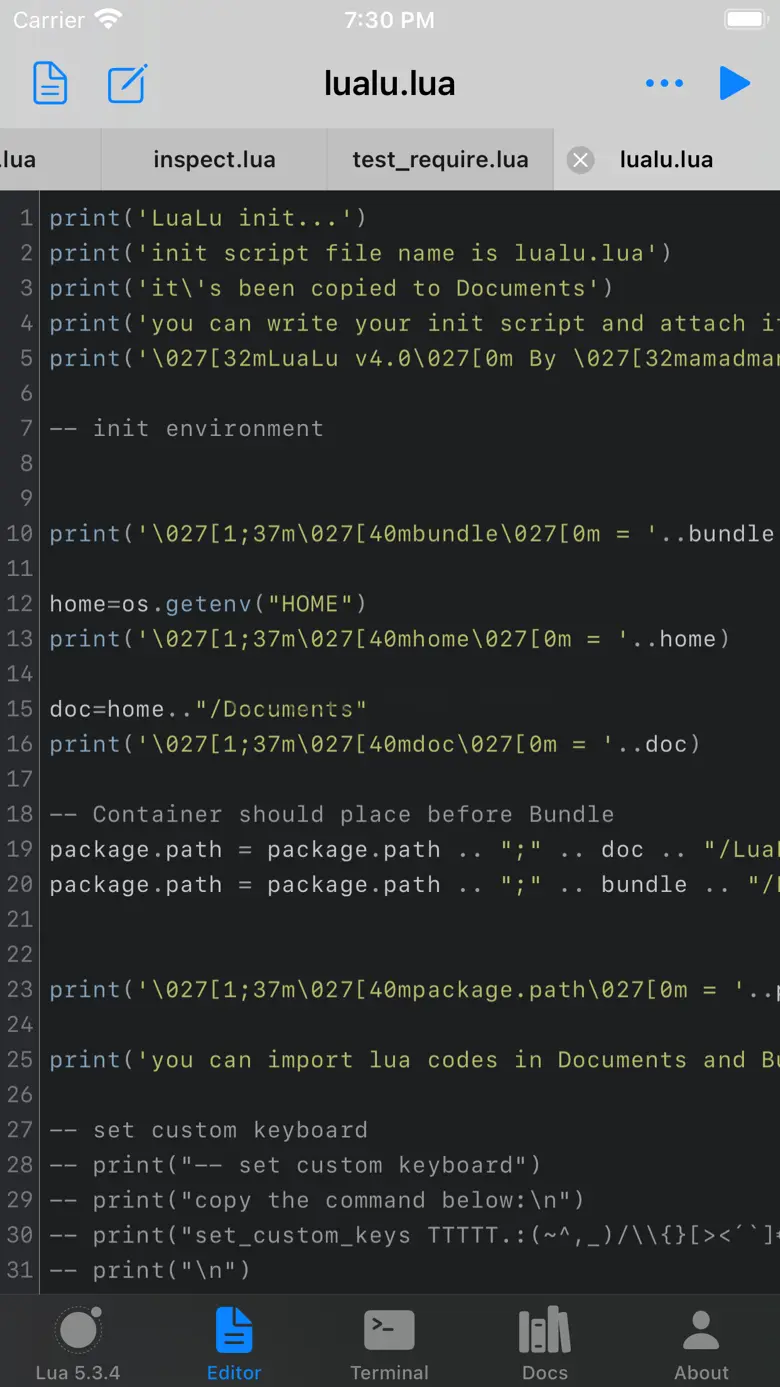Screen dimensions: 780x1387
Task: Click the Wi-Fi icon in status bar
Action: 108,20
